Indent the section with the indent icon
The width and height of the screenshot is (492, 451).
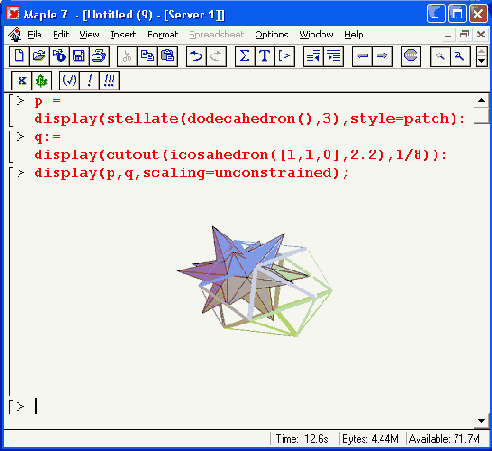[x=333, y=56]
